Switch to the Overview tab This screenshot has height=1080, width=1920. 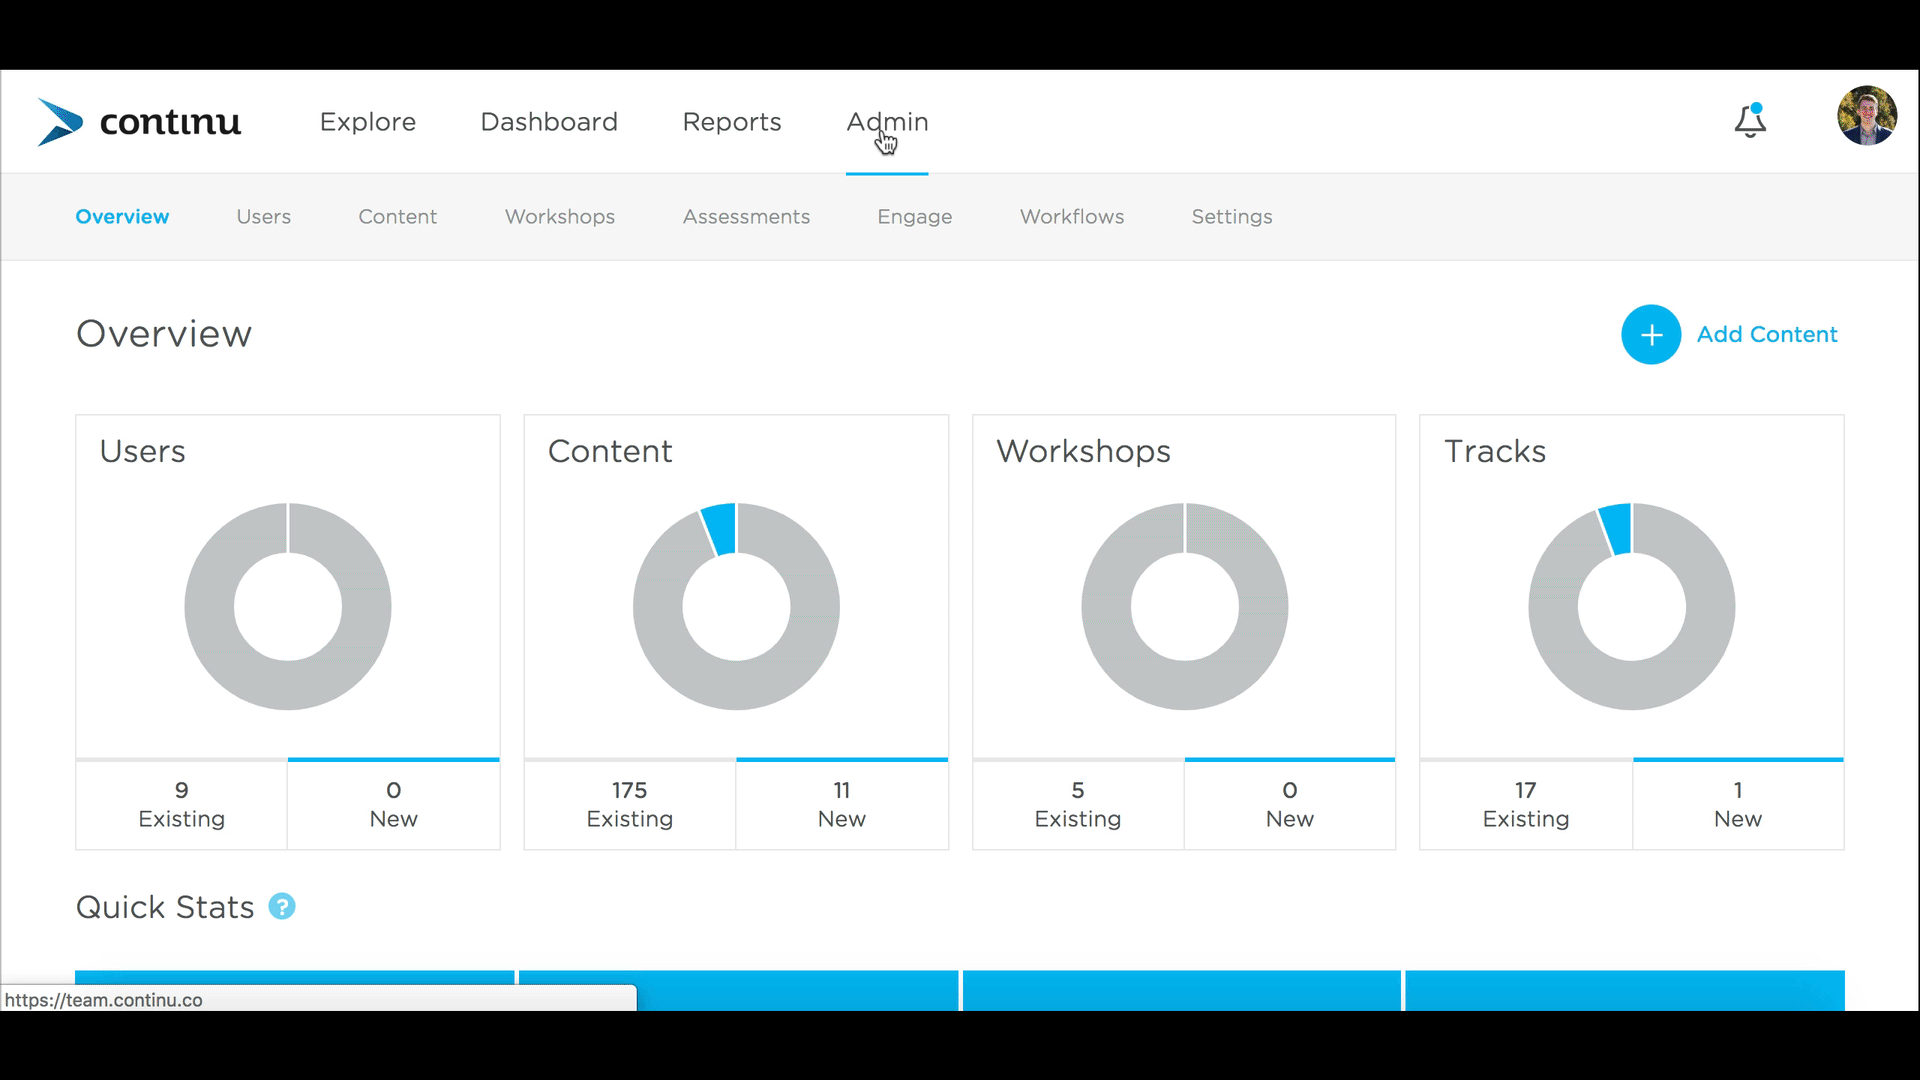(x=122, y=217)
